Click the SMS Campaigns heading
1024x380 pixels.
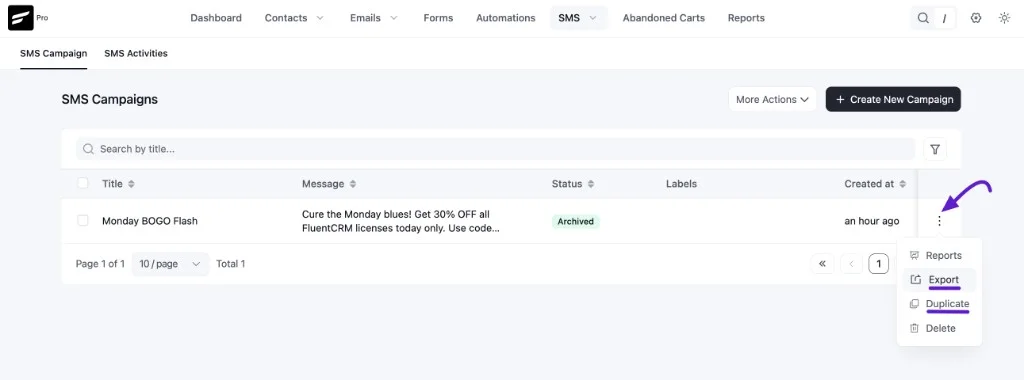pyautogui.click(x=110, y=99)
